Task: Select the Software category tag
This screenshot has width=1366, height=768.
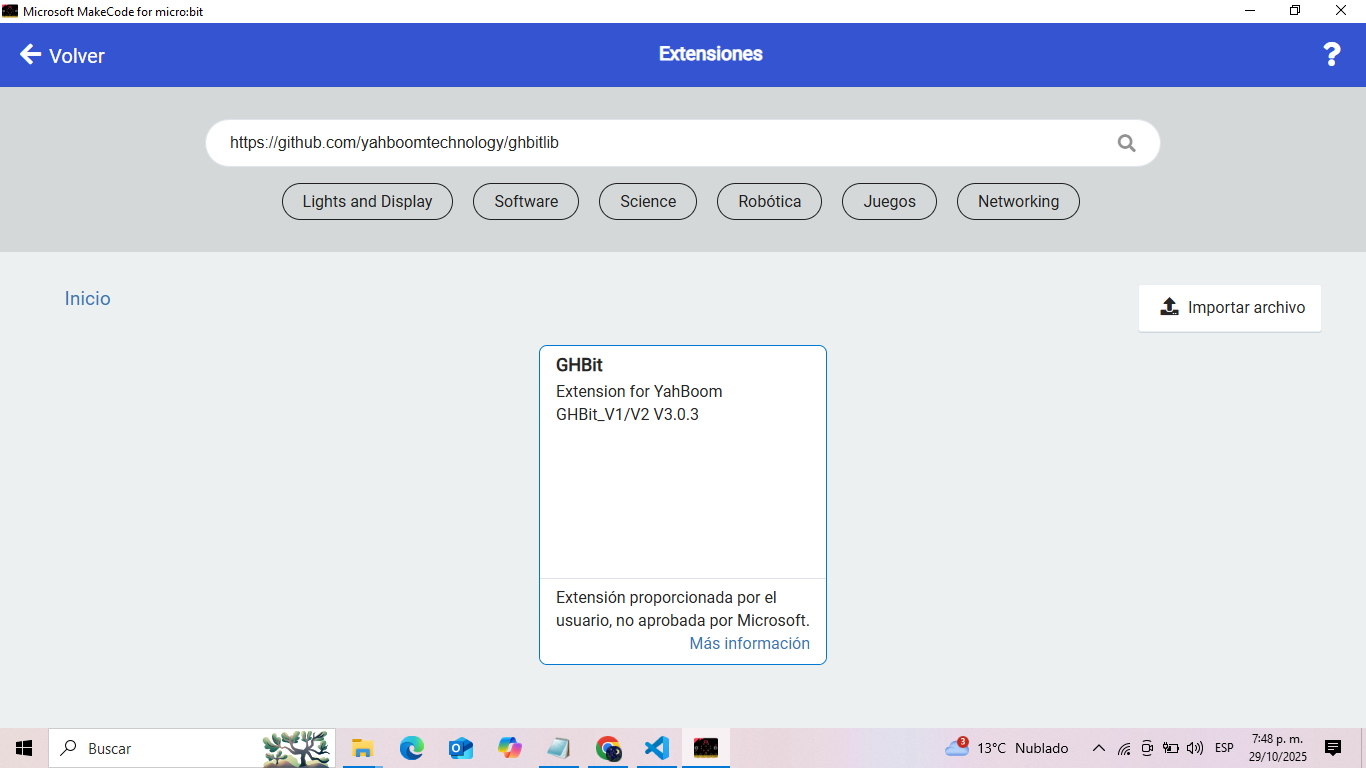Action: point(526,201)
